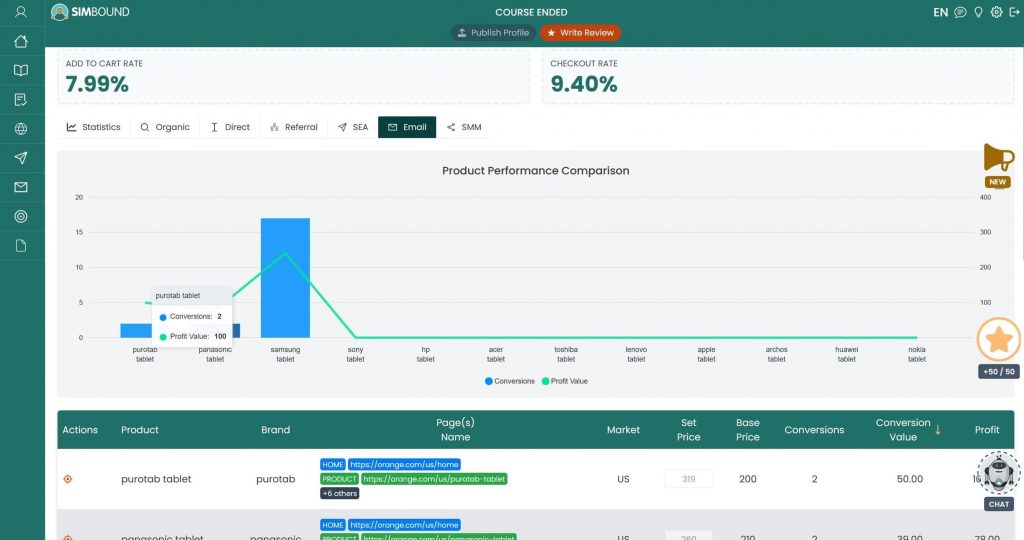Switch to the Organic tab
The image size is (1024, 540).
[165, 127]
